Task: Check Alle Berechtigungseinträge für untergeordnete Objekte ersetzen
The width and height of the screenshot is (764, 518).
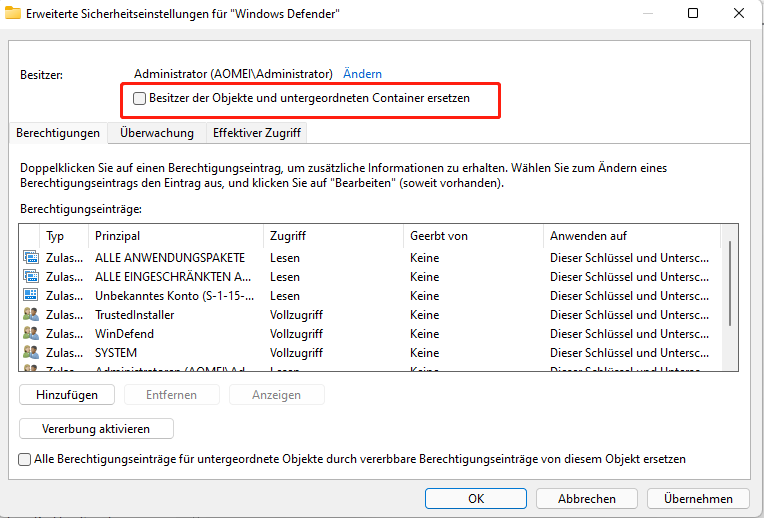Action: click(25, 459)
